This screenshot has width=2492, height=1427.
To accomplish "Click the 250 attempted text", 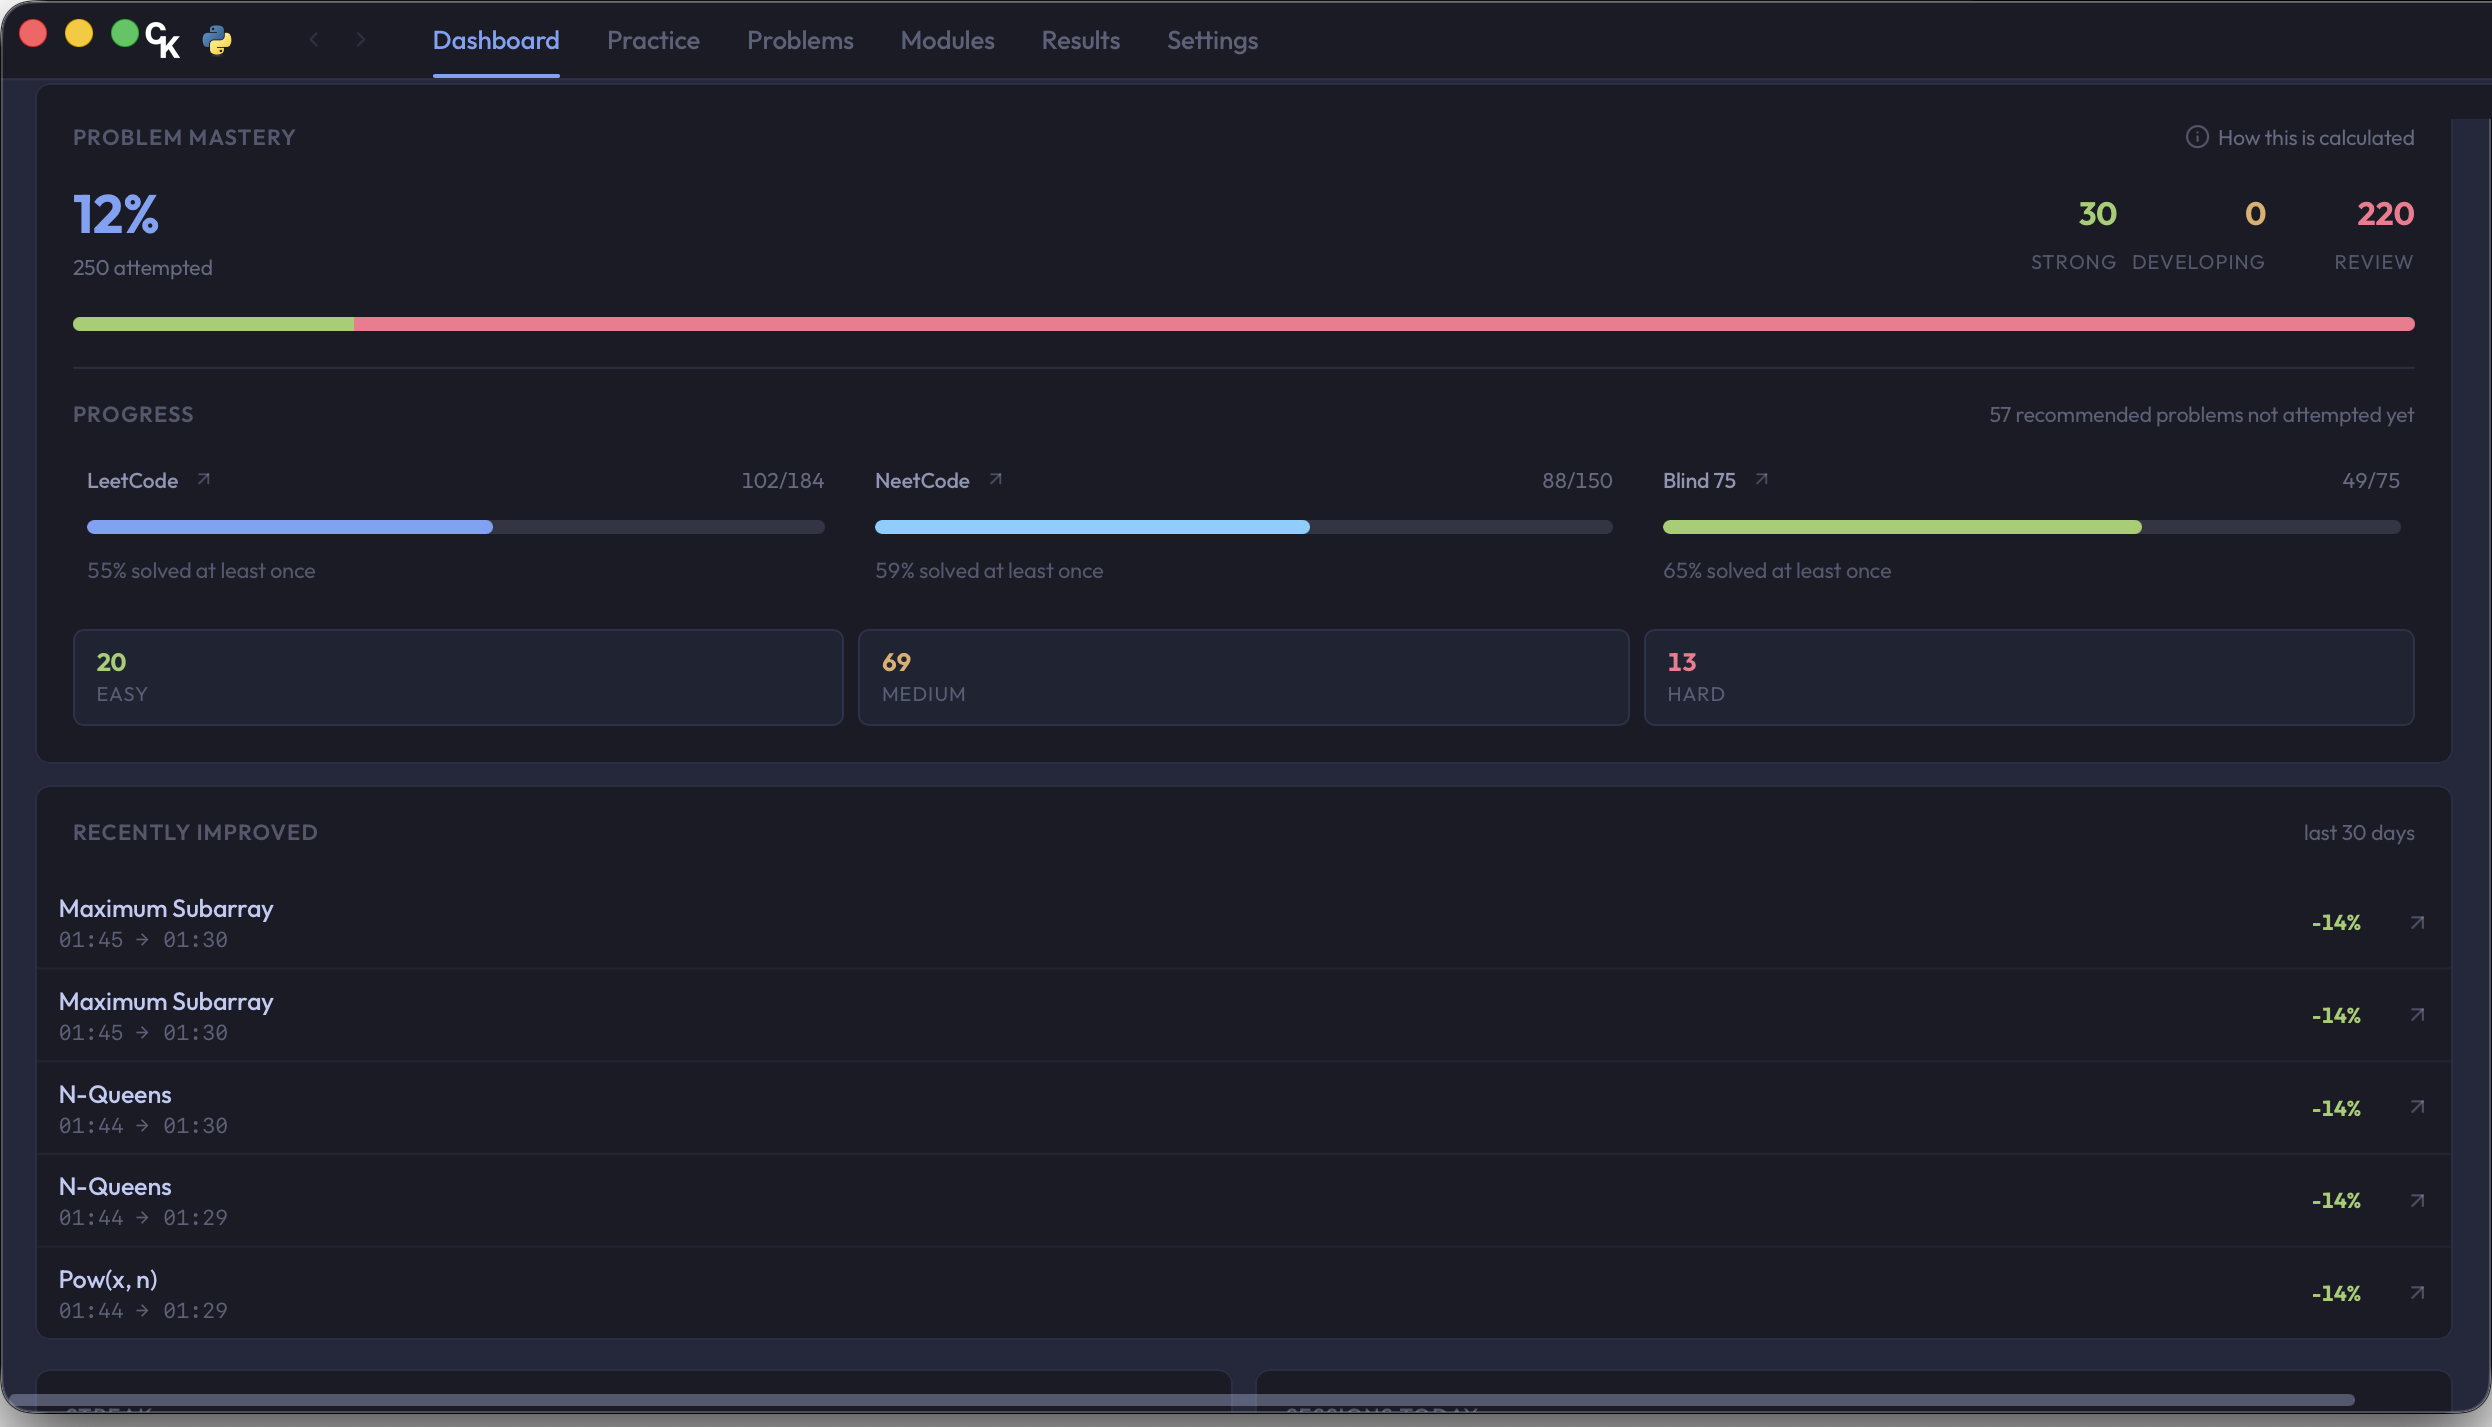I will (142, 268).
